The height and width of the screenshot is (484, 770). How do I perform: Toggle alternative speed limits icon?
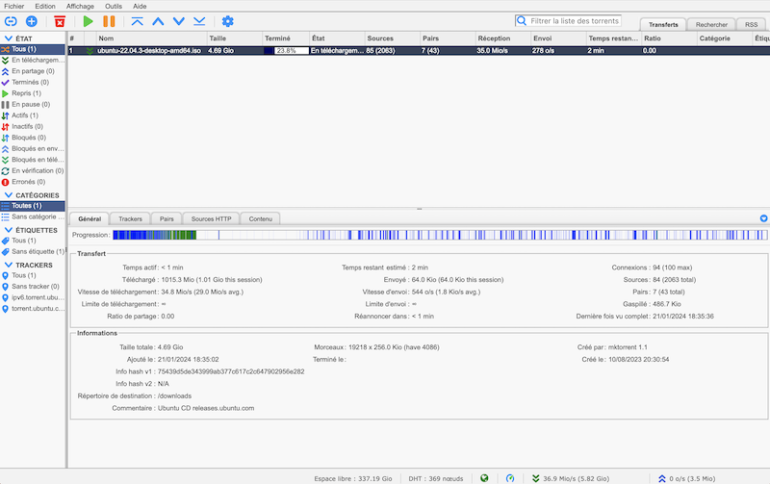pyautogui.click(x=510, y=478)
